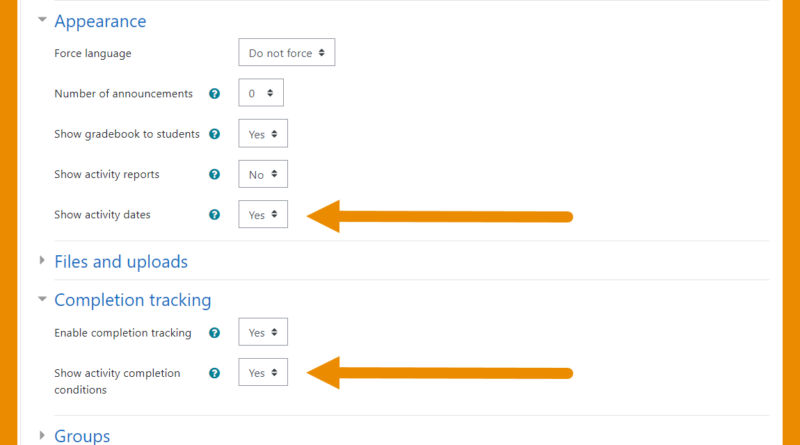This screenshot has width=800, height=445.
Task: Collapse the Appearance section arrow
Action: pyautogui.click(x=42, y=20)
